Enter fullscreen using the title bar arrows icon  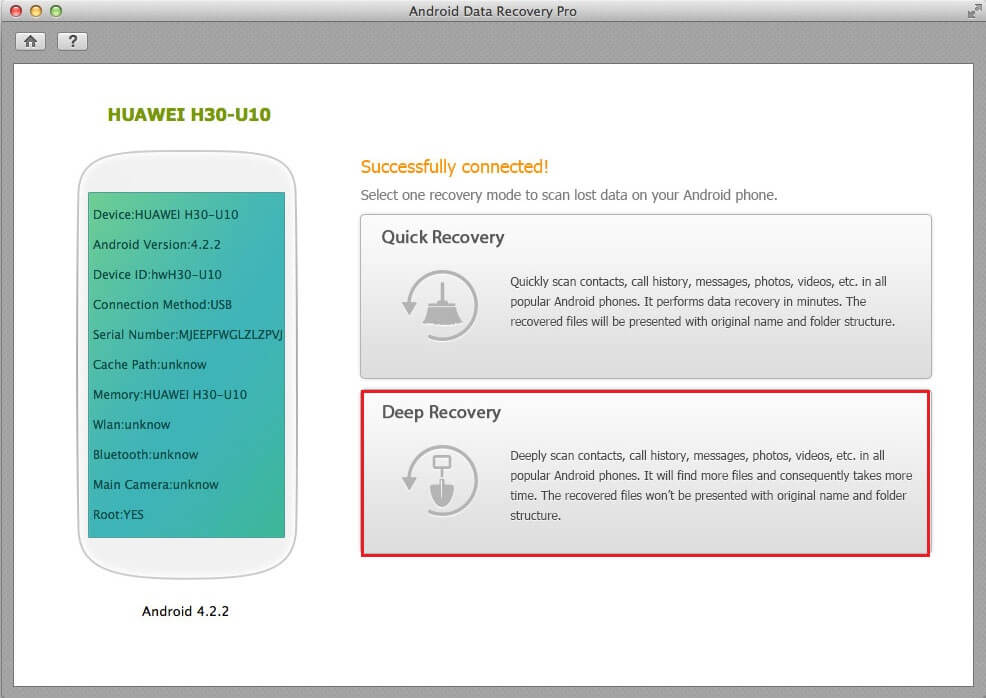973,12
